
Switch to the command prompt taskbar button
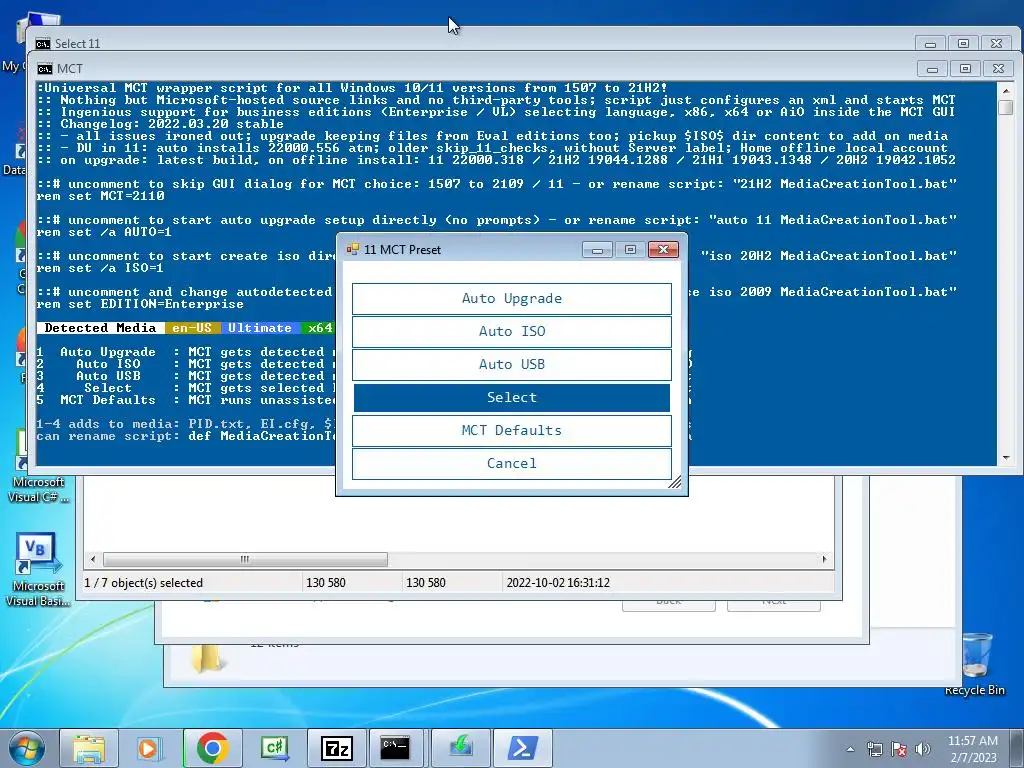tap(396, 748)
